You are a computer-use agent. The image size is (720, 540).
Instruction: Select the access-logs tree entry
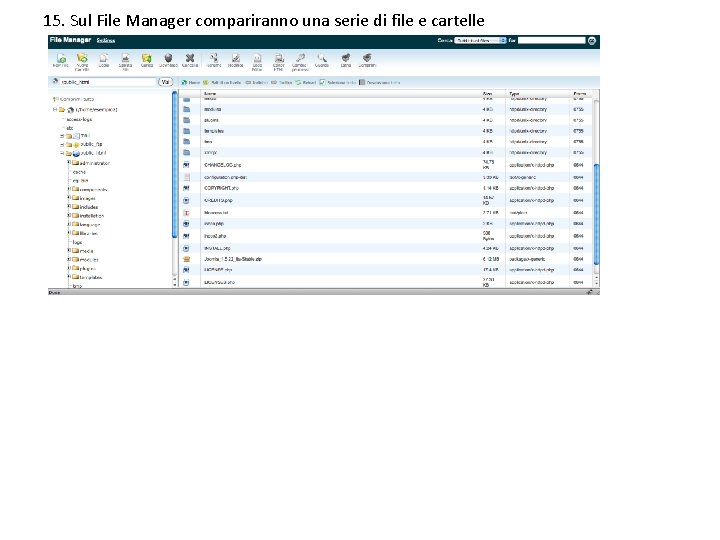79,119
